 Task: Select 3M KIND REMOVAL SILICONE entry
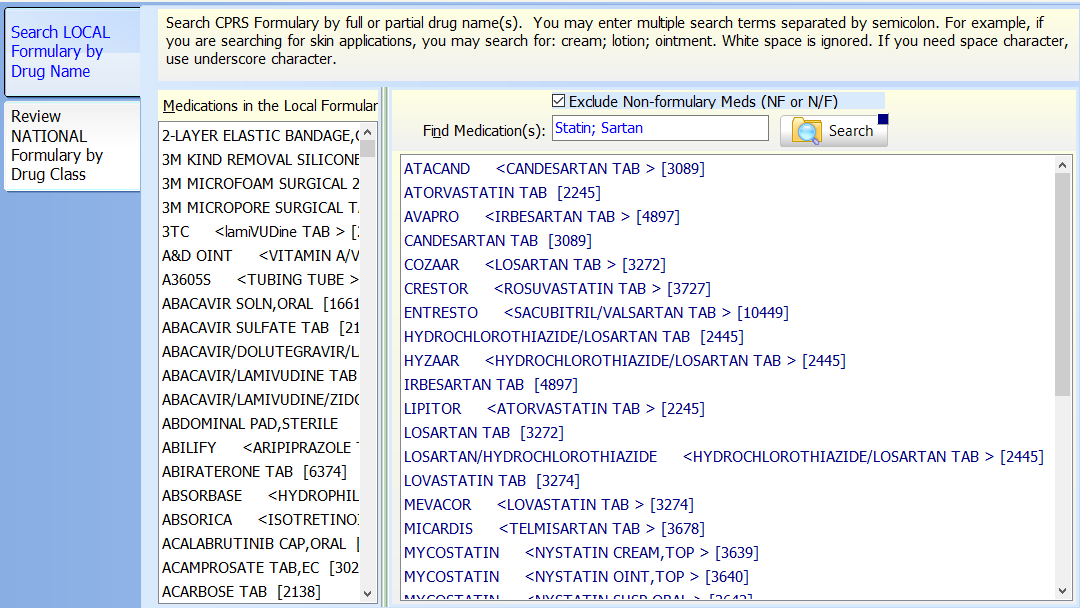pos(260,160)
